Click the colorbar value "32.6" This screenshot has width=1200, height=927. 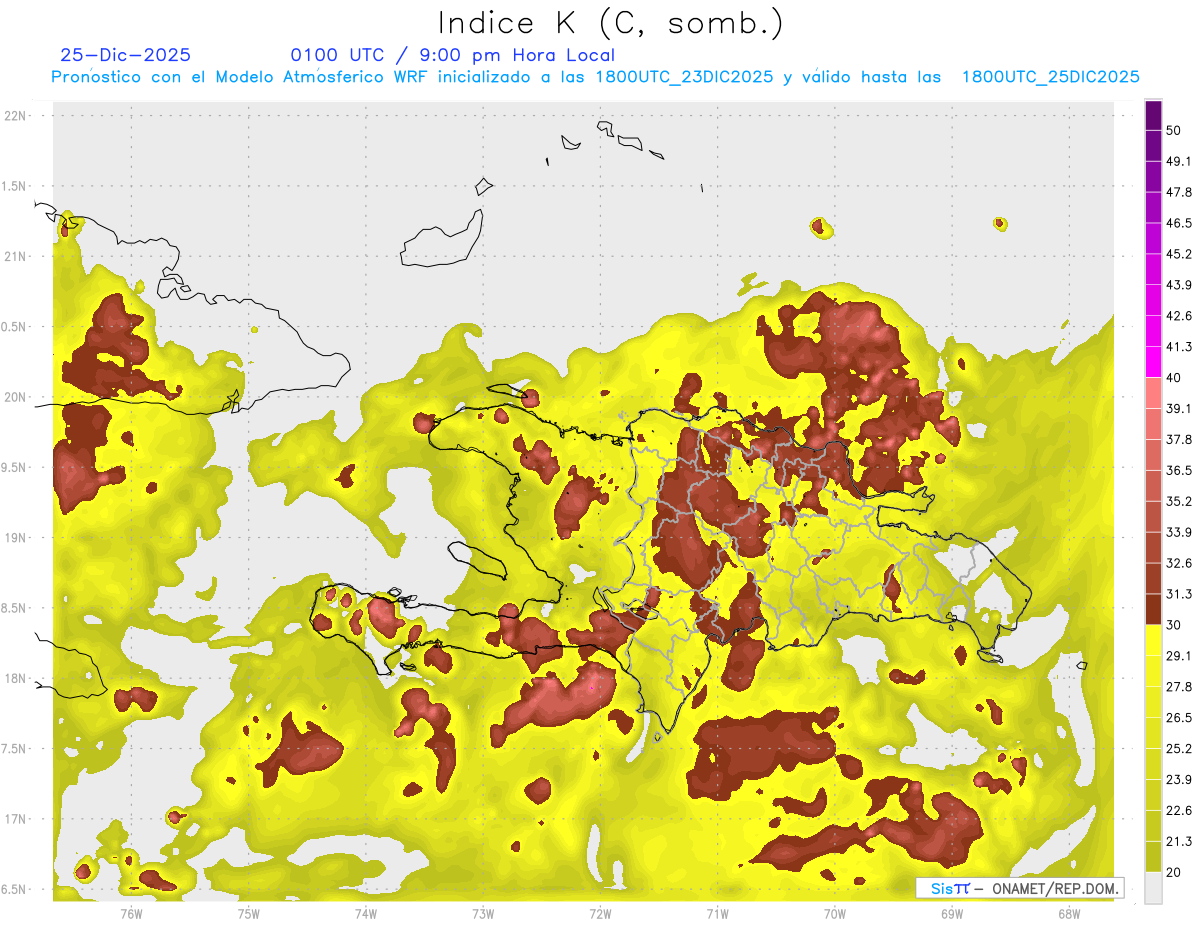pyautogui.click(x=1179, y=563)
